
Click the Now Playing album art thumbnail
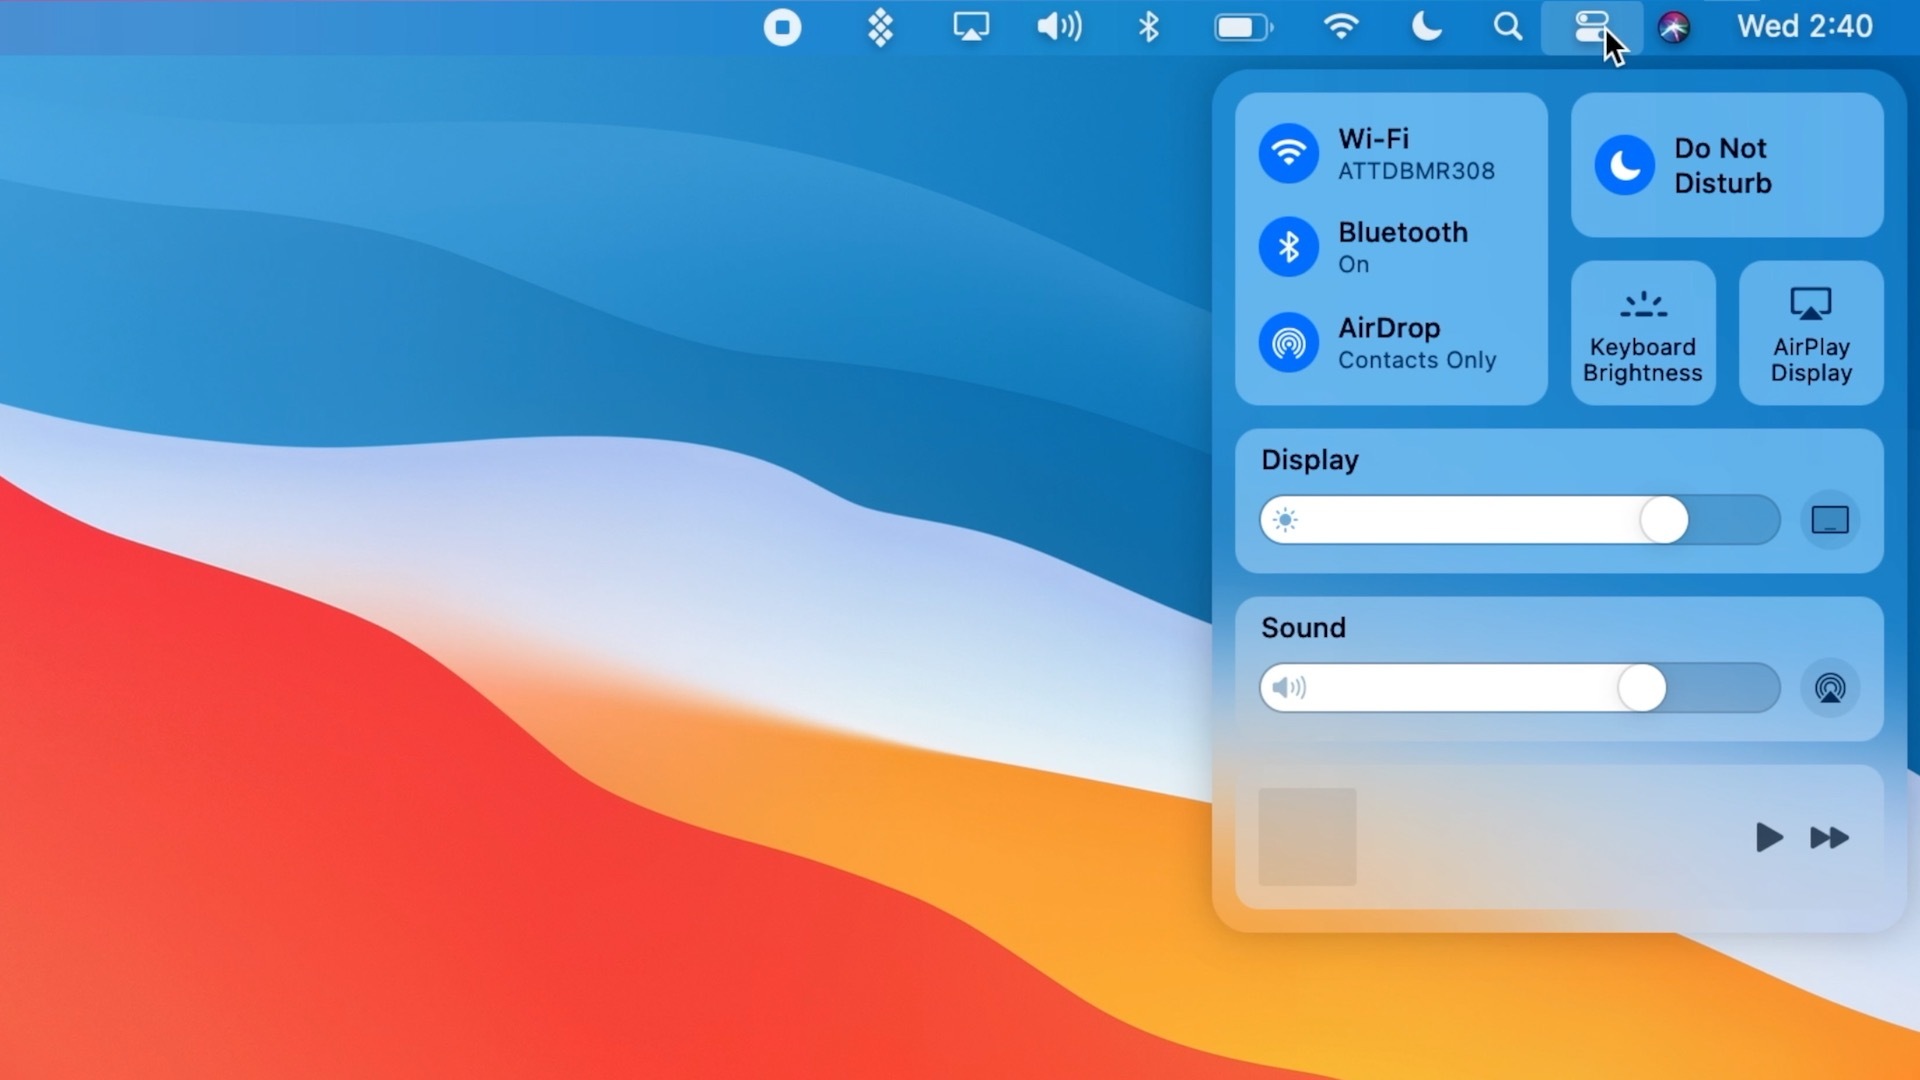(1307, 835)
